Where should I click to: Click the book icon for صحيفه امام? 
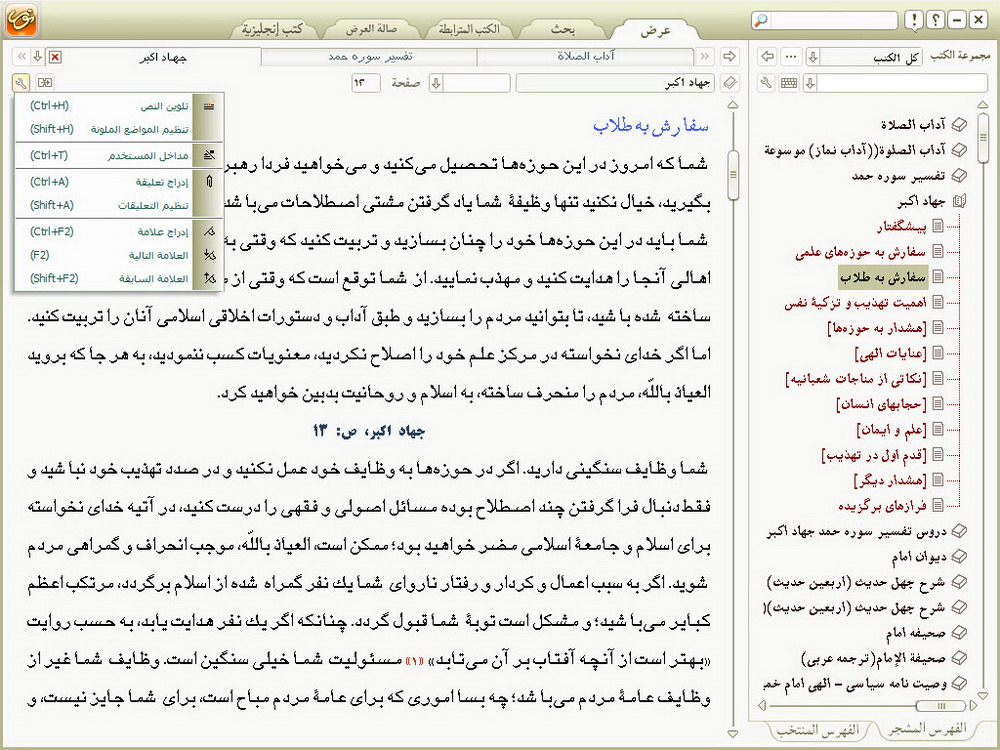[959, 632]
